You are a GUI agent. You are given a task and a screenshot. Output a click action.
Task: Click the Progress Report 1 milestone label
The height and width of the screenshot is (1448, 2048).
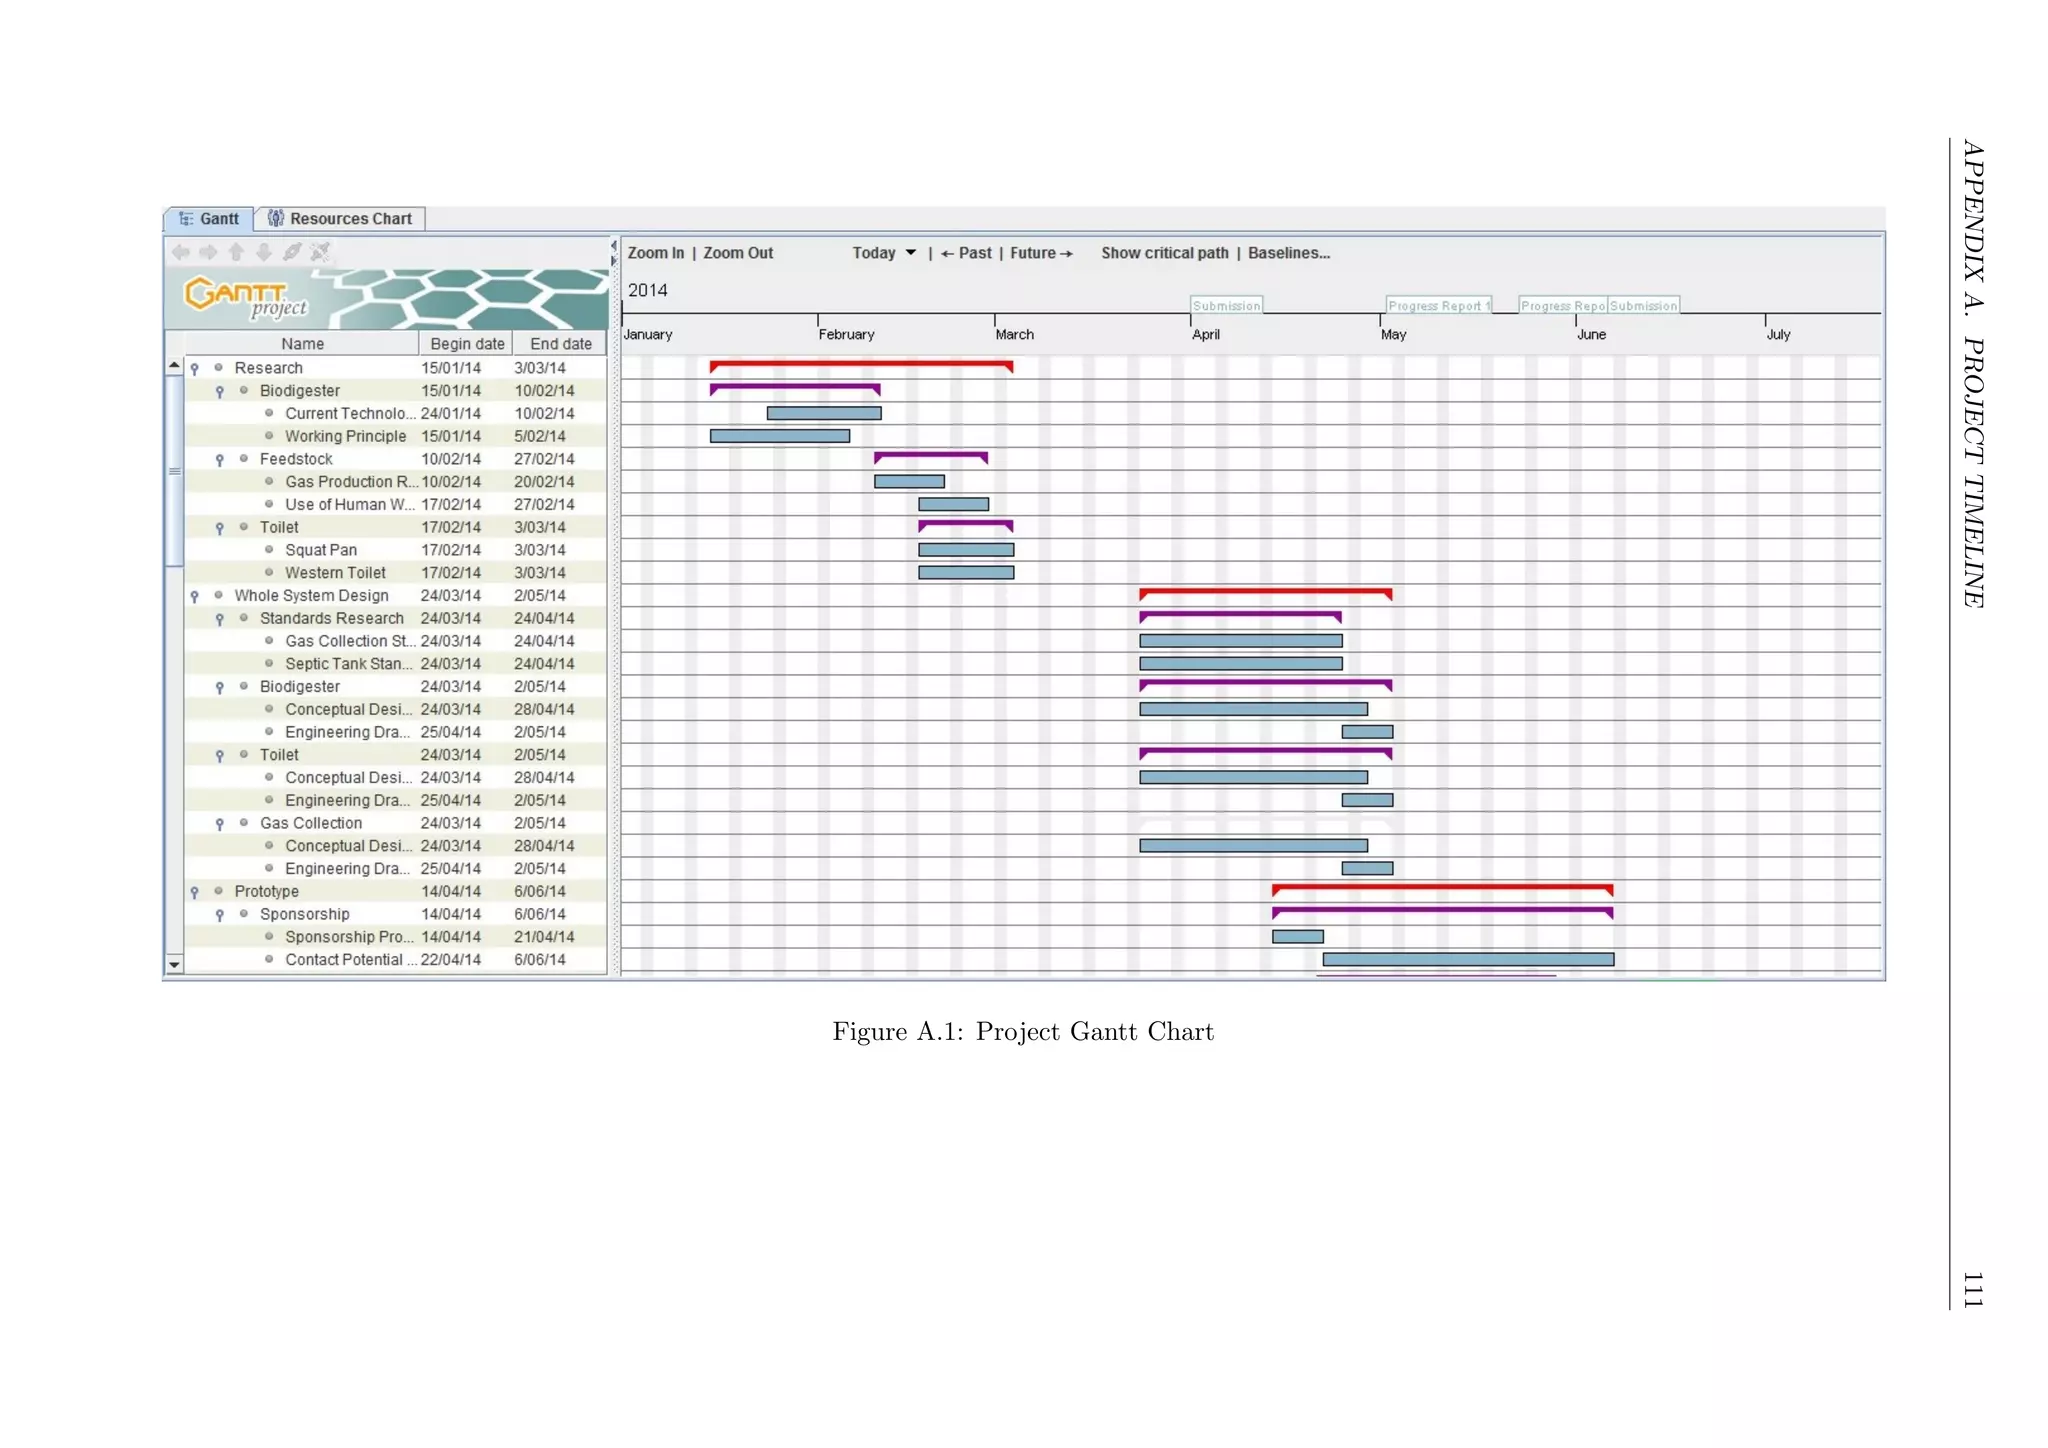1438,305
